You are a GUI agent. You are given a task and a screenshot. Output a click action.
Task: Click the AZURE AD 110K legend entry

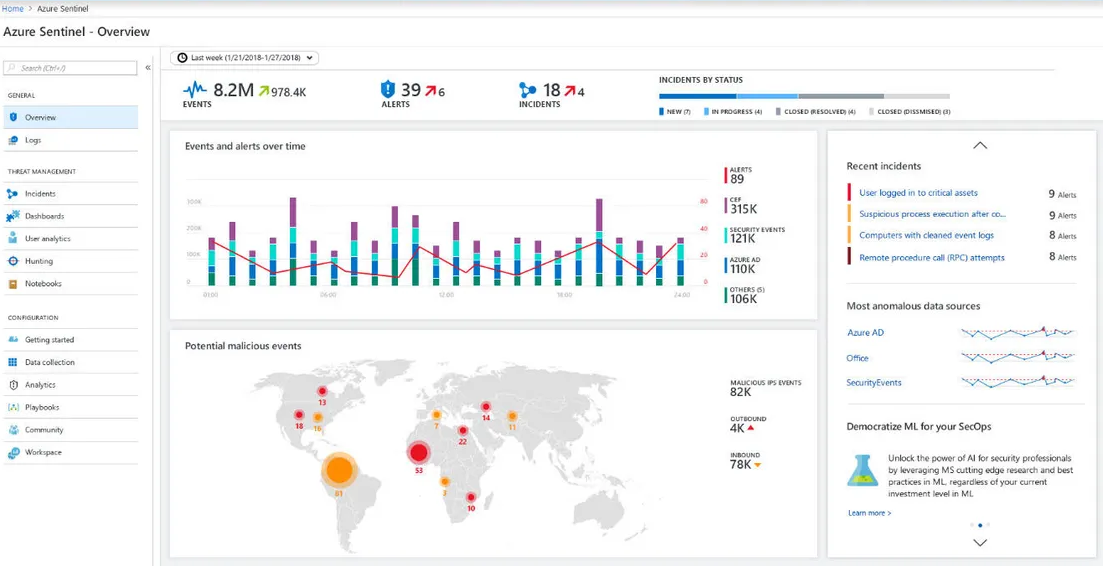(x=742, y=265)
